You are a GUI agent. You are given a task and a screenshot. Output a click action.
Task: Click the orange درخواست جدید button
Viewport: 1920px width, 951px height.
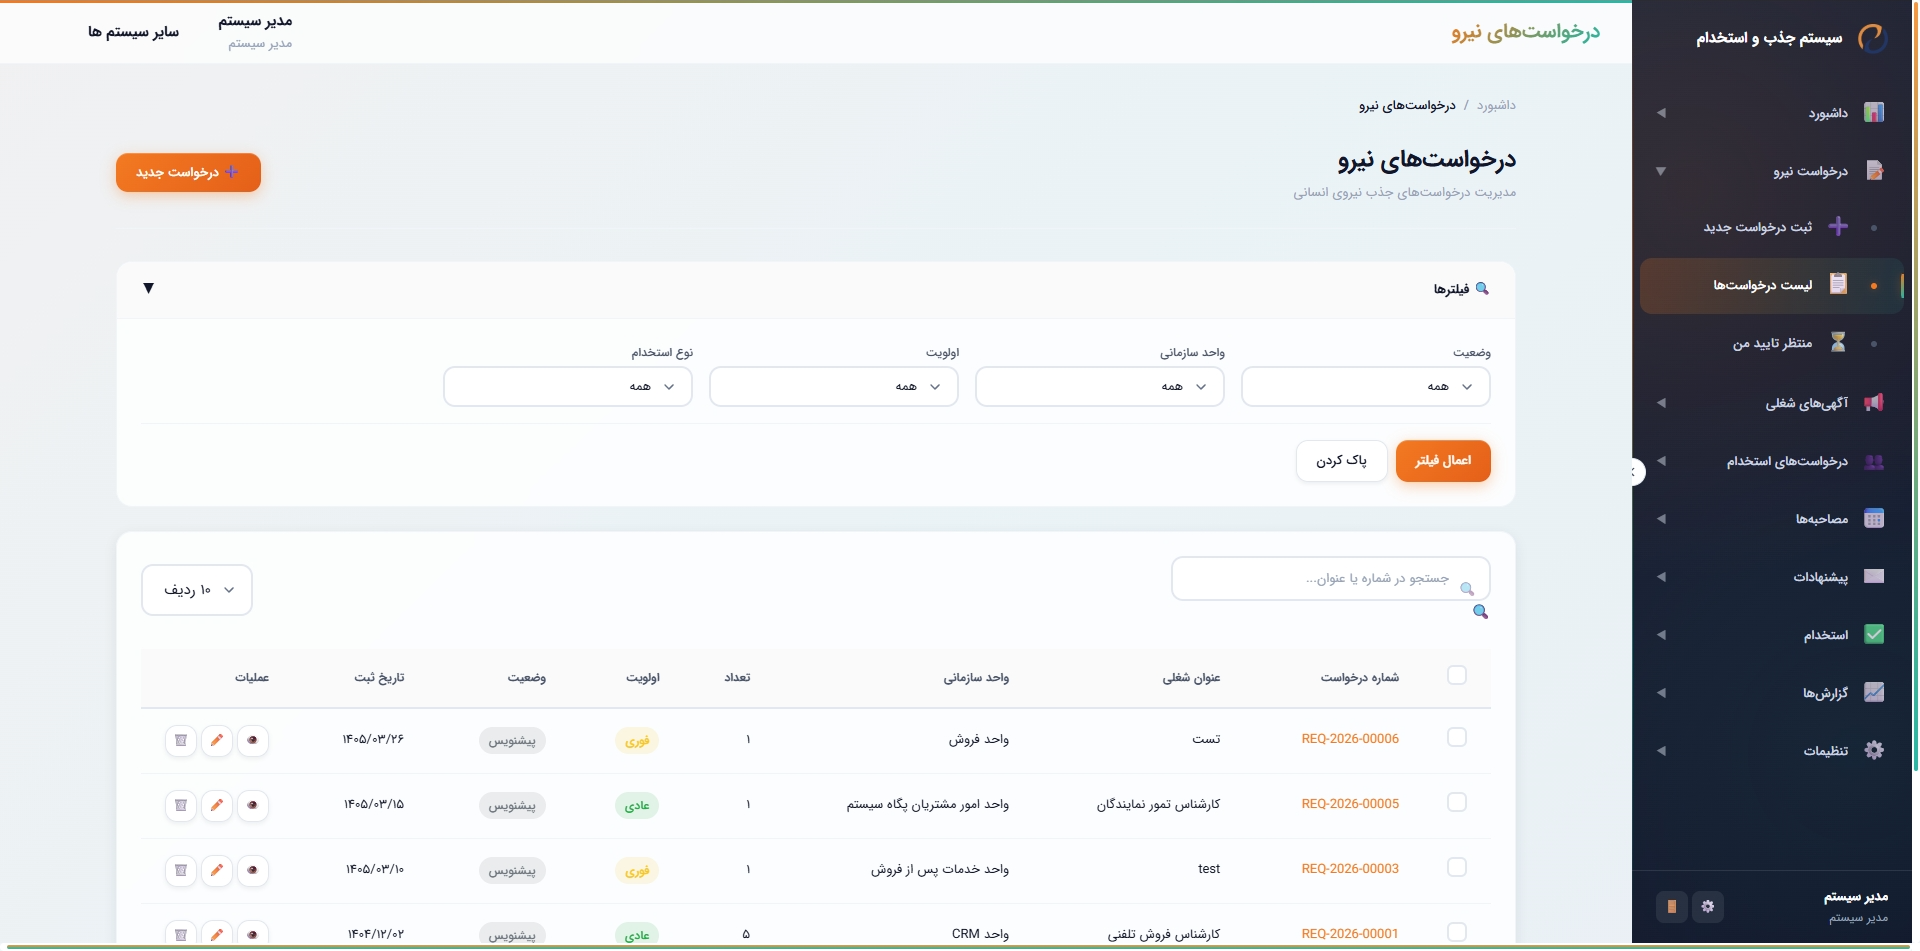click(189, 172)
